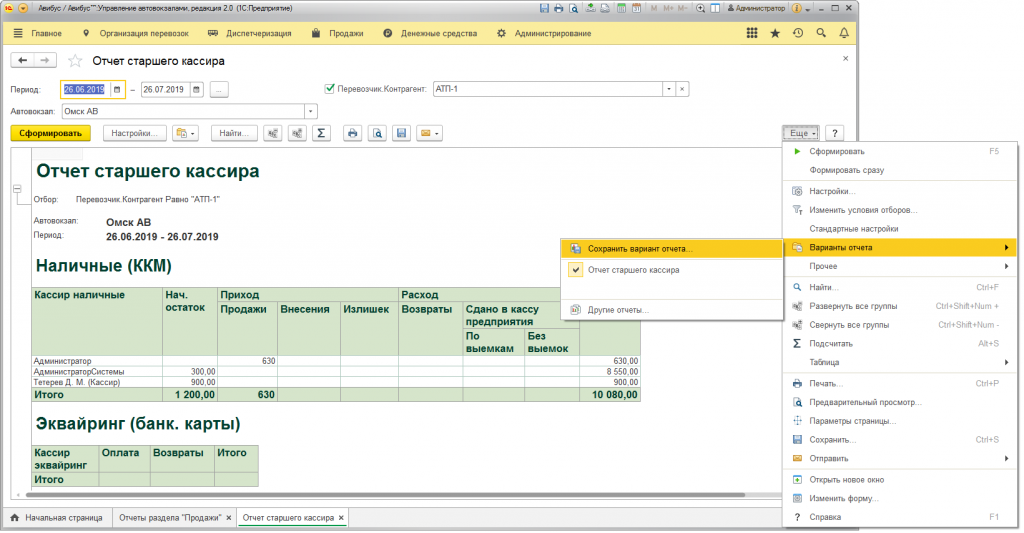Collapse the Отбор group in the report
The width and height of the screenshot is (1024, 533).
17,189
